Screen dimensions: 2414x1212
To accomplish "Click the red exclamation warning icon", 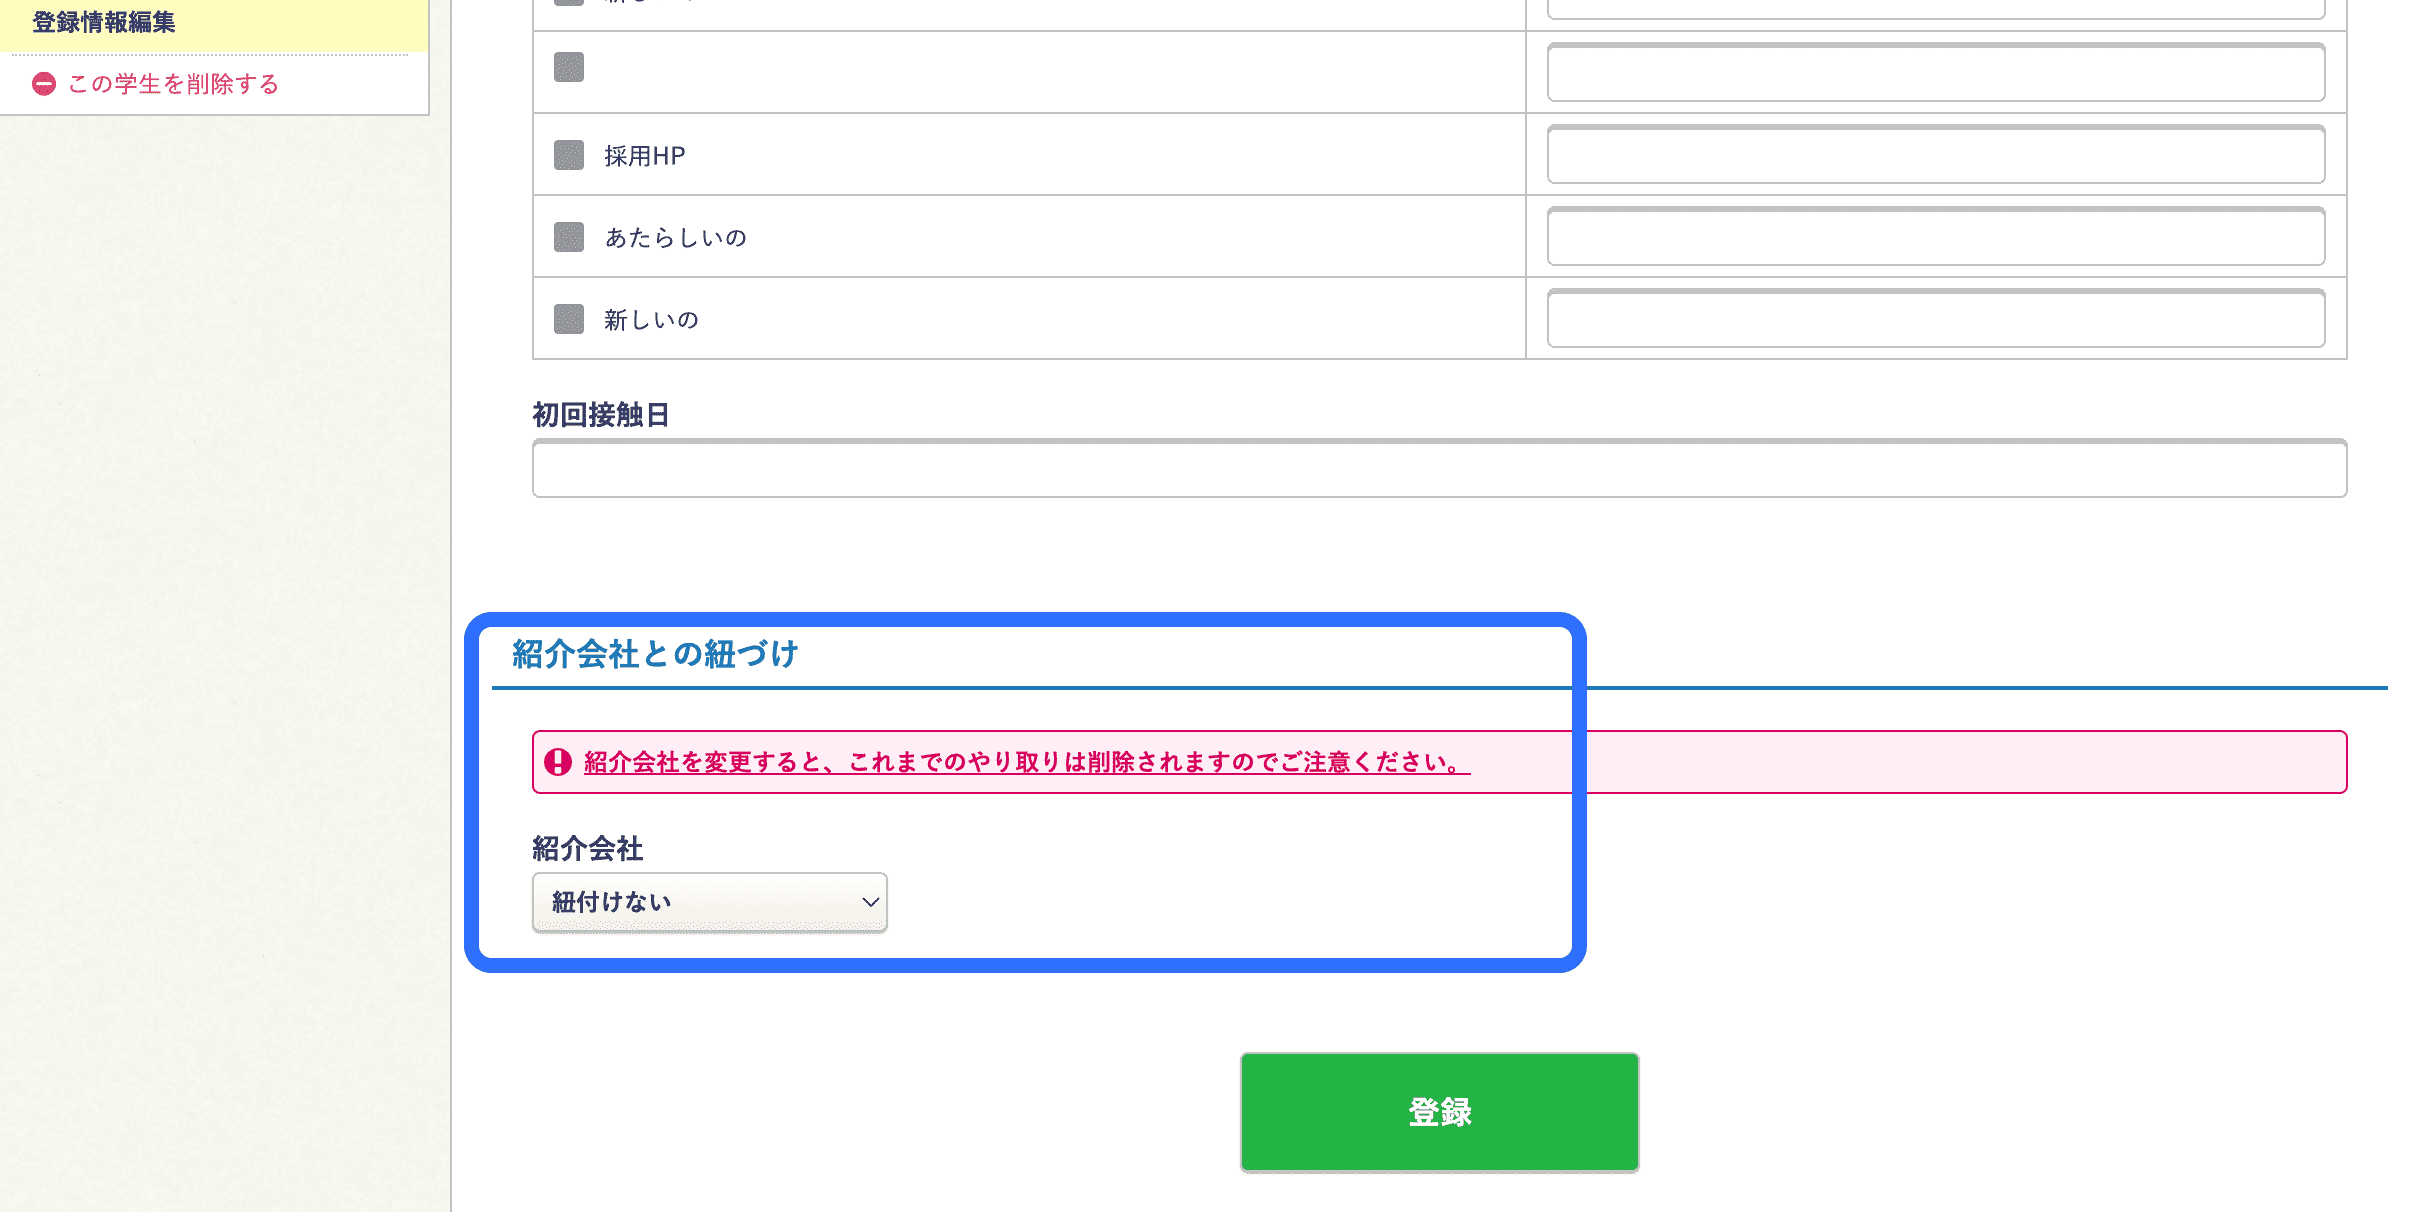I will tap(558, 762).
